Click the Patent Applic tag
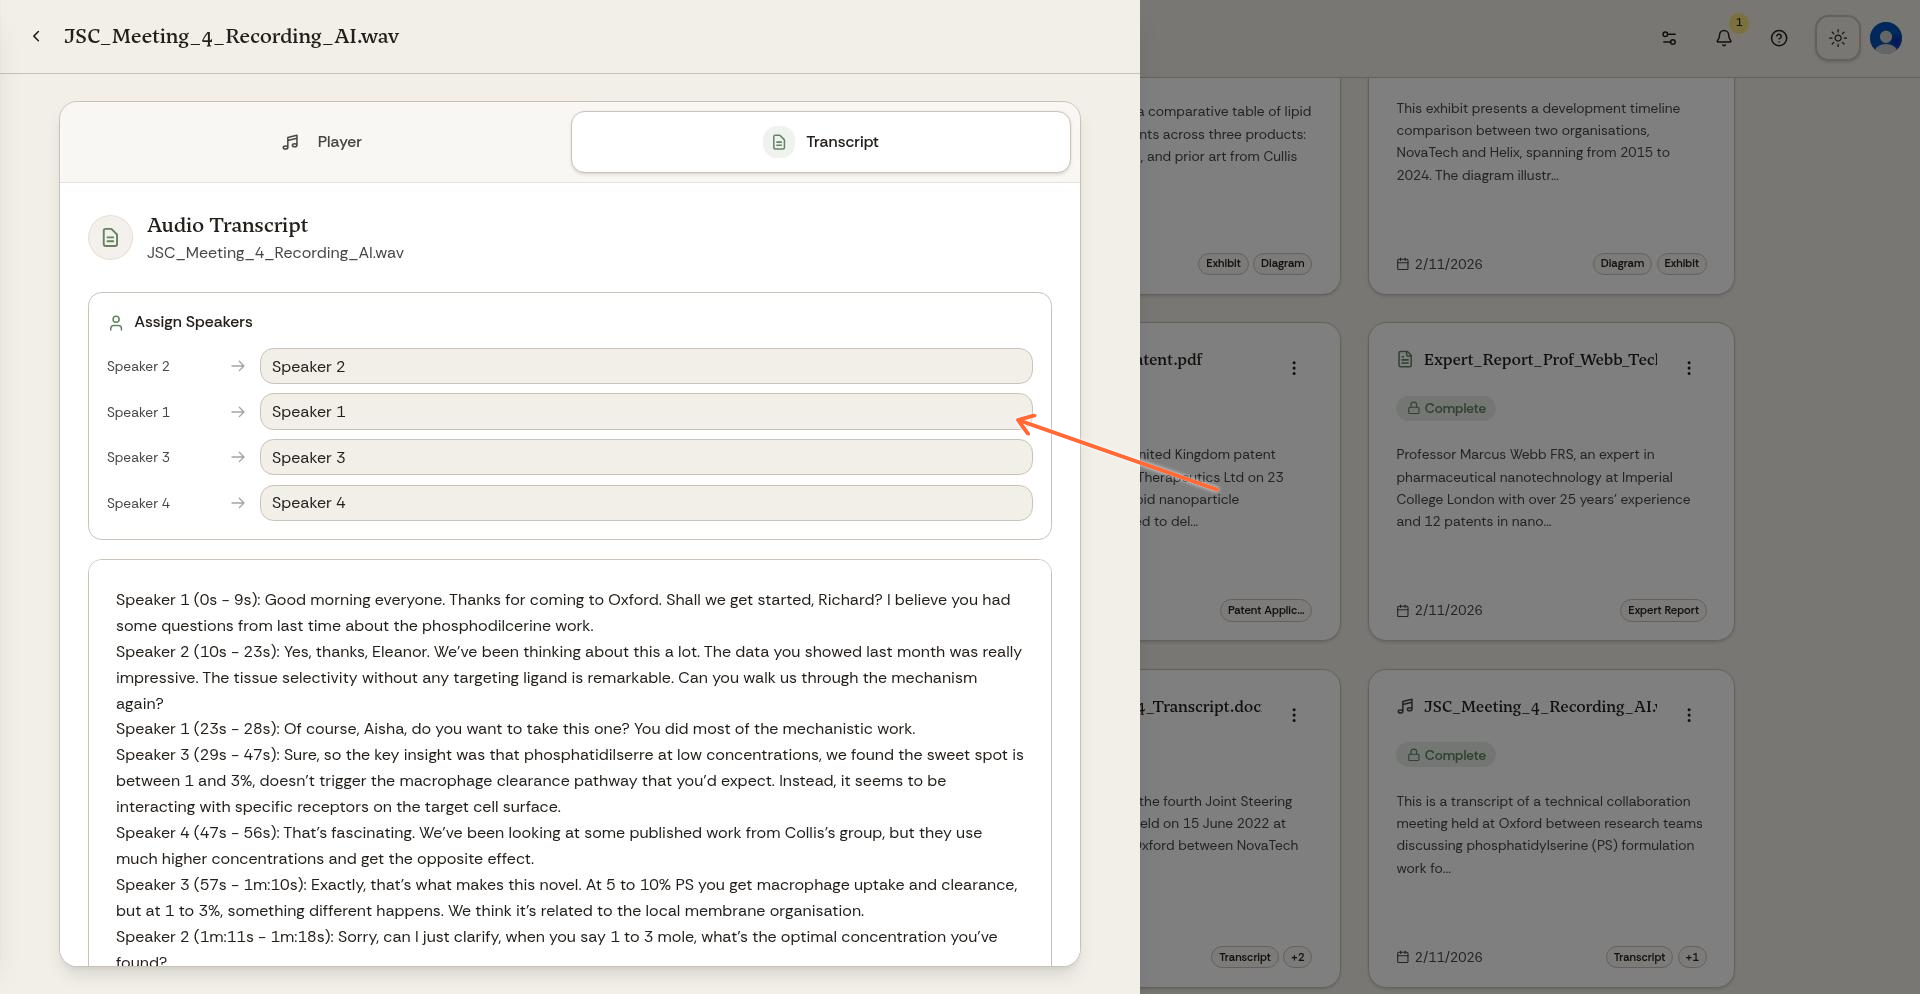 click(x=1266, y=610)
